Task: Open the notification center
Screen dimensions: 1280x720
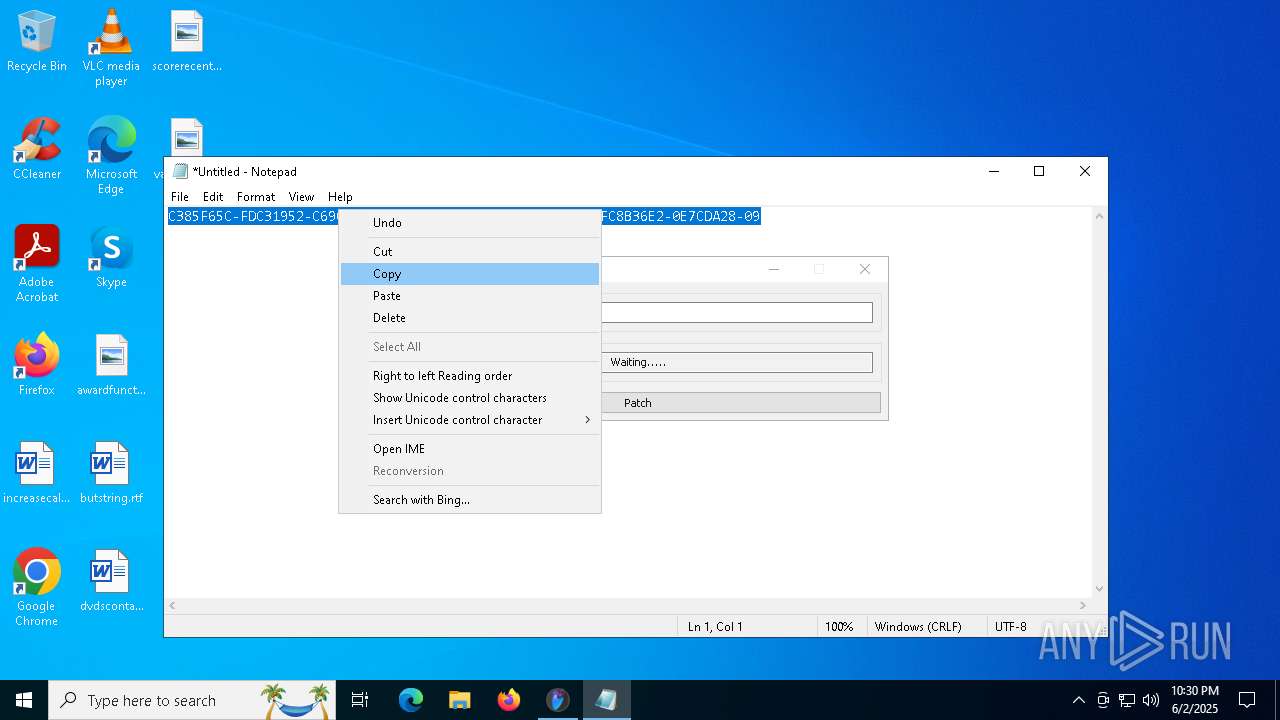Action: point(1247,700)
